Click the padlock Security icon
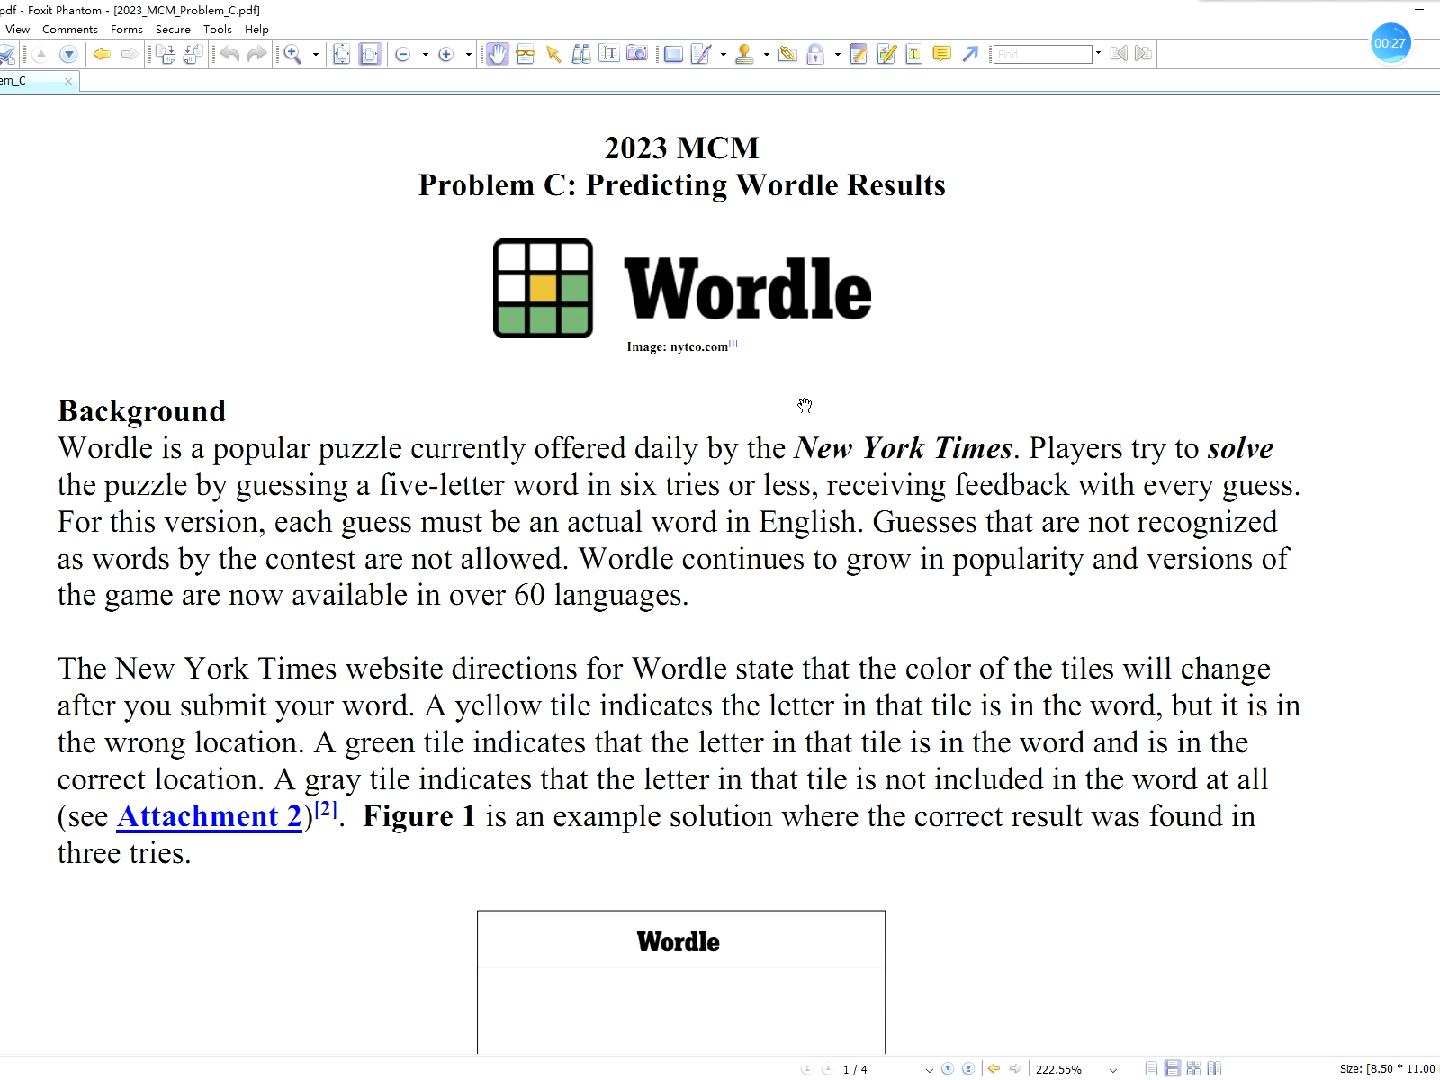This screenshot has width=1440, height=1080. [x=815, y=54]
